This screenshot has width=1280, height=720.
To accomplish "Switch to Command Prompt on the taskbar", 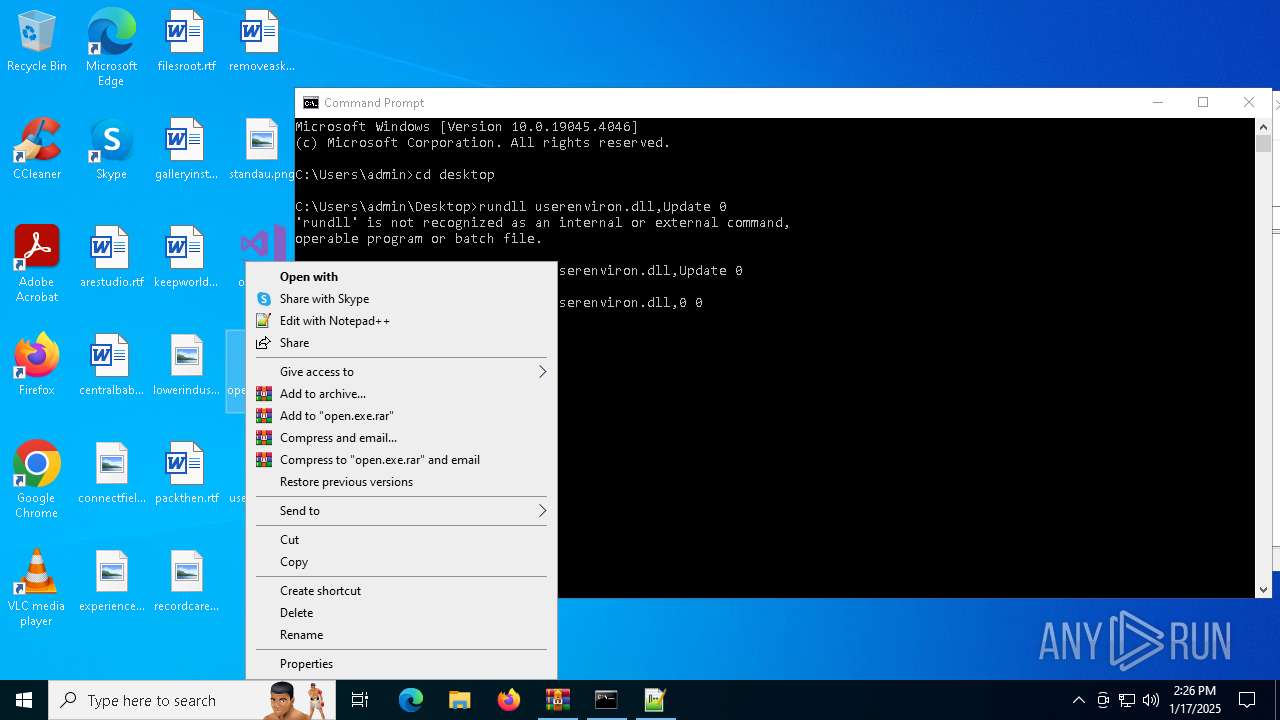I will tap(606, 700).
